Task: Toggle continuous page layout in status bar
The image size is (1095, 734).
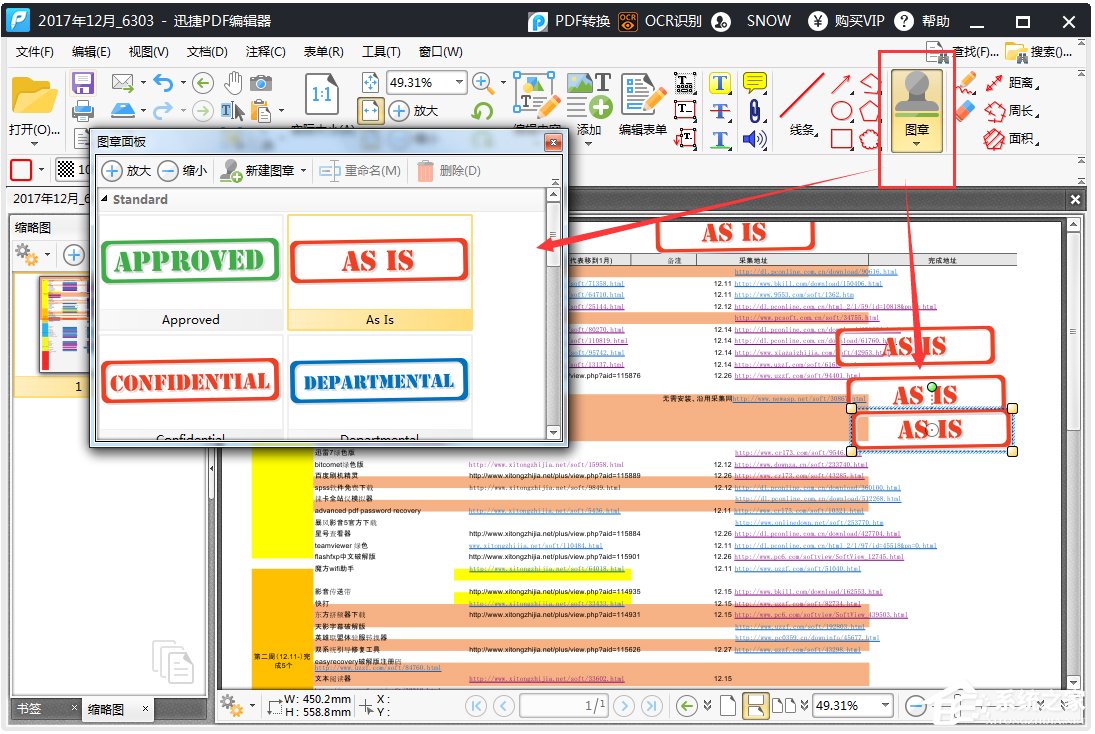Action: coord(755,706)
